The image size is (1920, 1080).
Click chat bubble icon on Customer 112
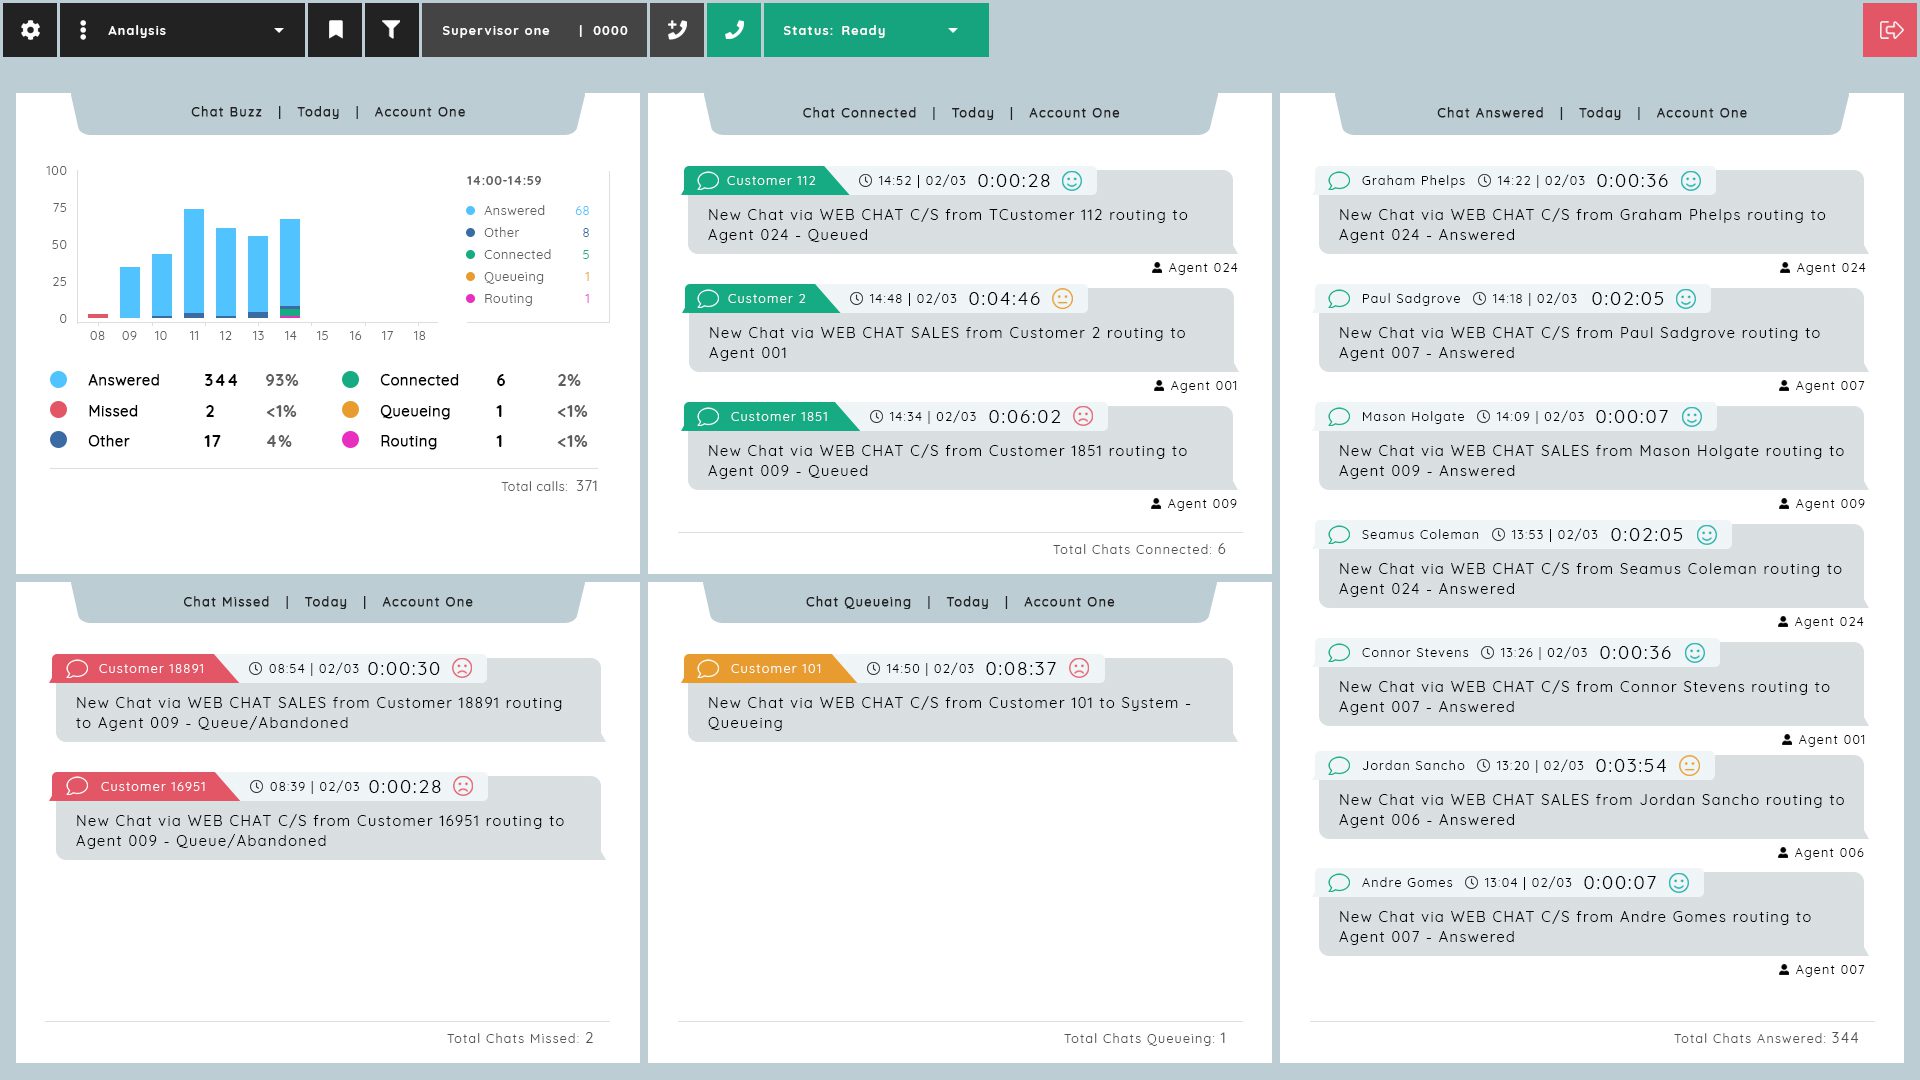[x=708, y=181]
